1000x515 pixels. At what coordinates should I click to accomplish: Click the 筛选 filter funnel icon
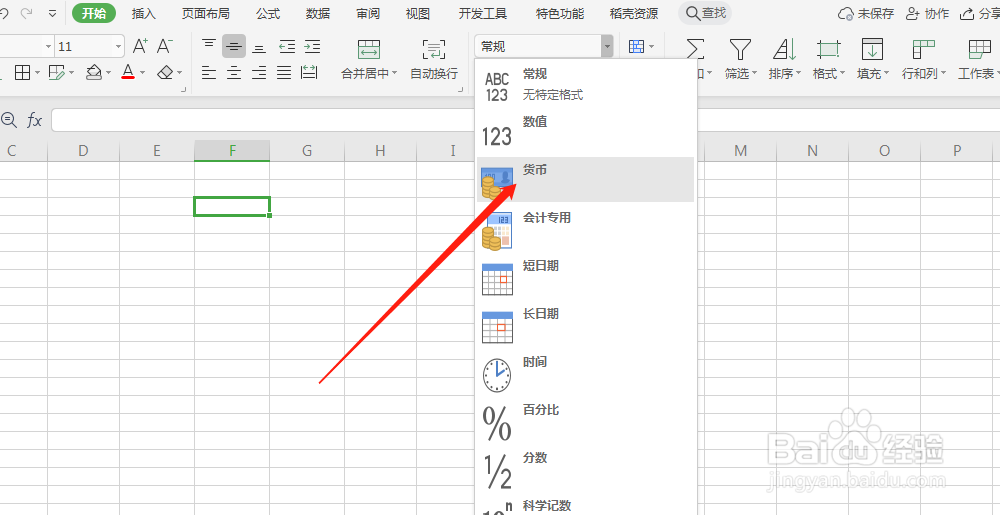pos(740,48)
